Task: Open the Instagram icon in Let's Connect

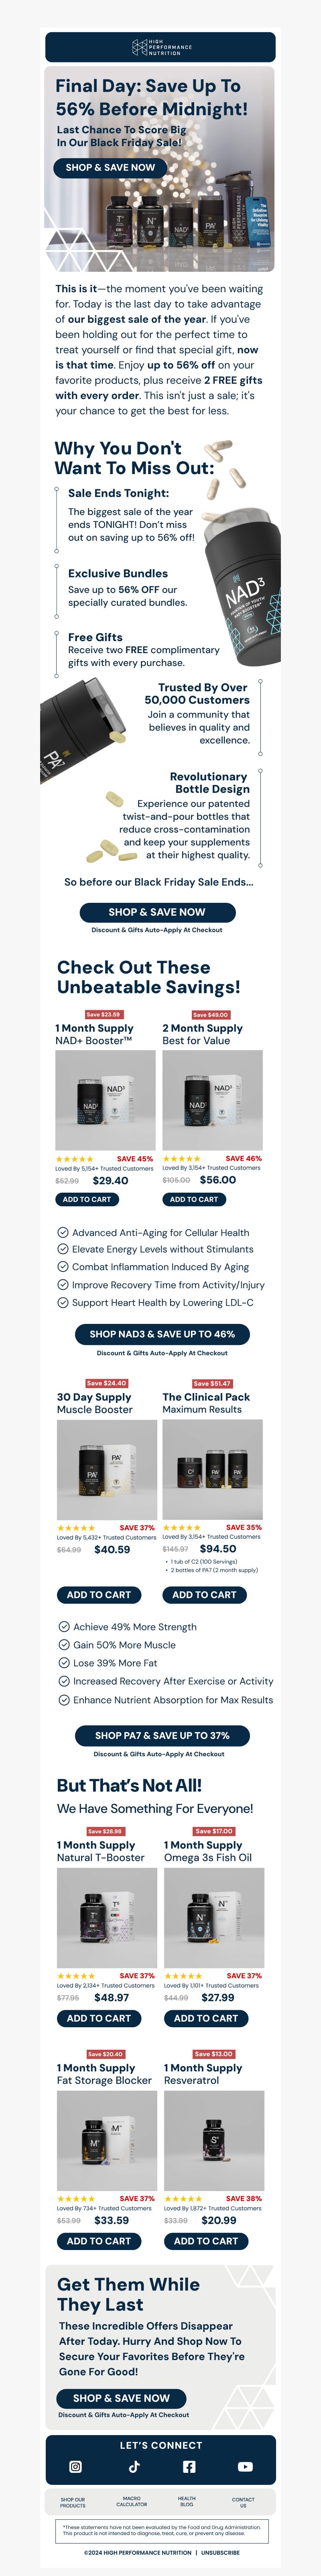Action: coord(75,2467)
